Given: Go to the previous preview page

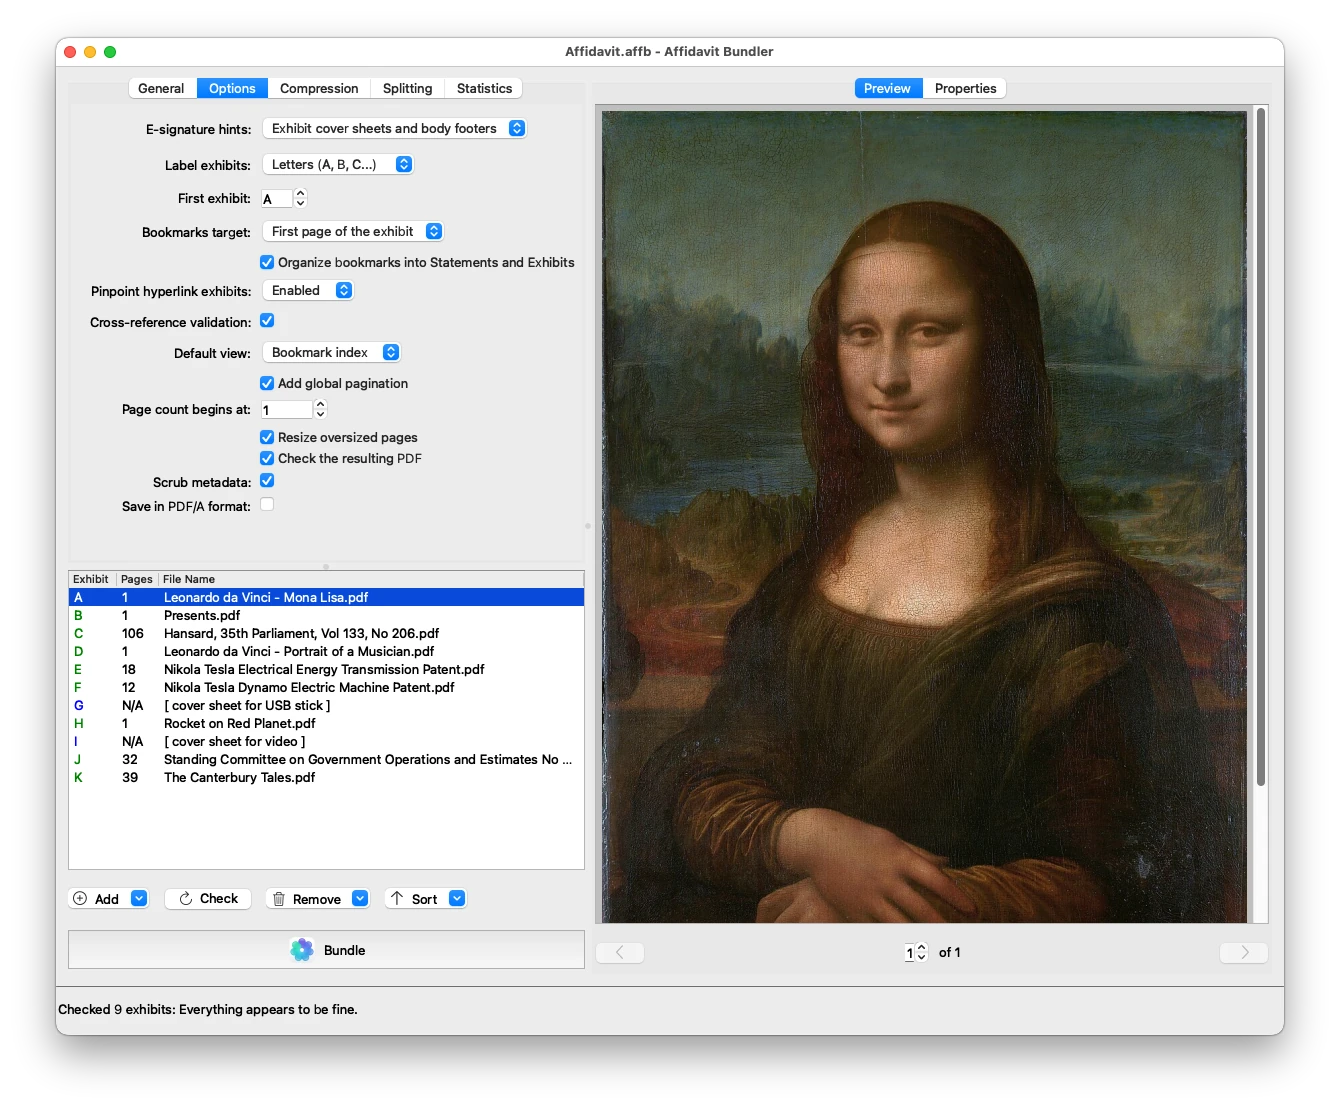Looking at the screenshot, I should tap(620, 953).
